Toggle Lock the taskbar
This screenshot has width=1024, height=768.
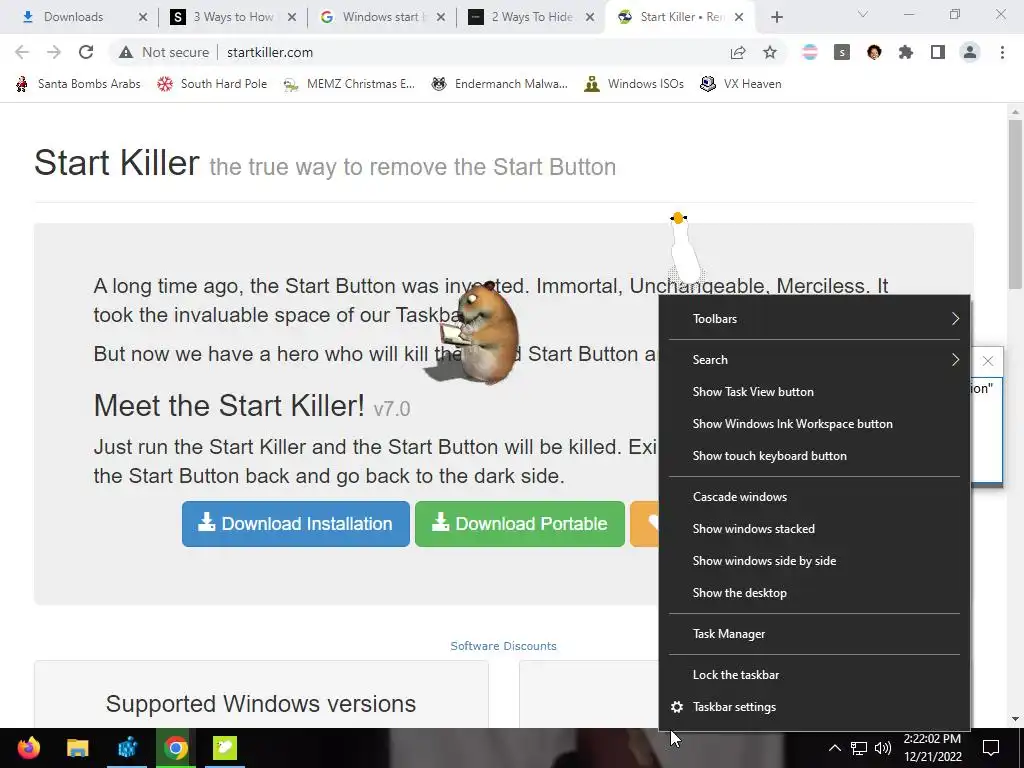tap(814, 675)
